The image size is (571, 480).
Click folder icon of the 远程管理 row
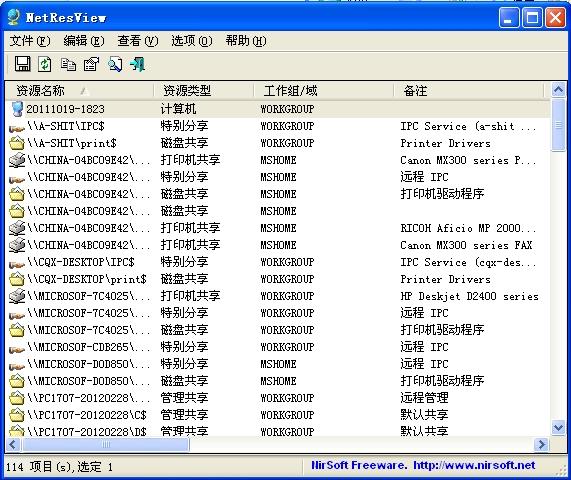click(x=17, y=398)
